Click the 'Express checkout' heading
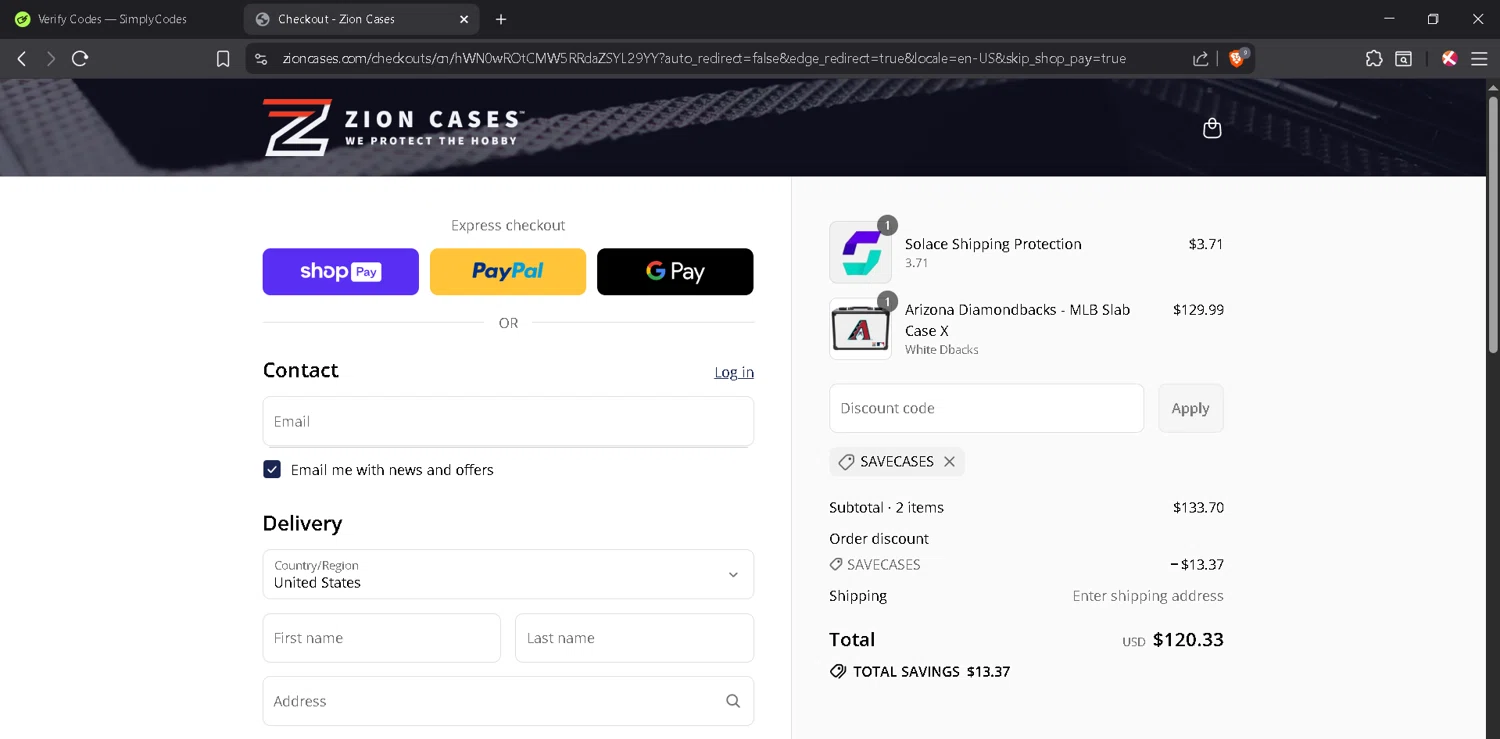 pyautogui.click(x=508, y=225)
